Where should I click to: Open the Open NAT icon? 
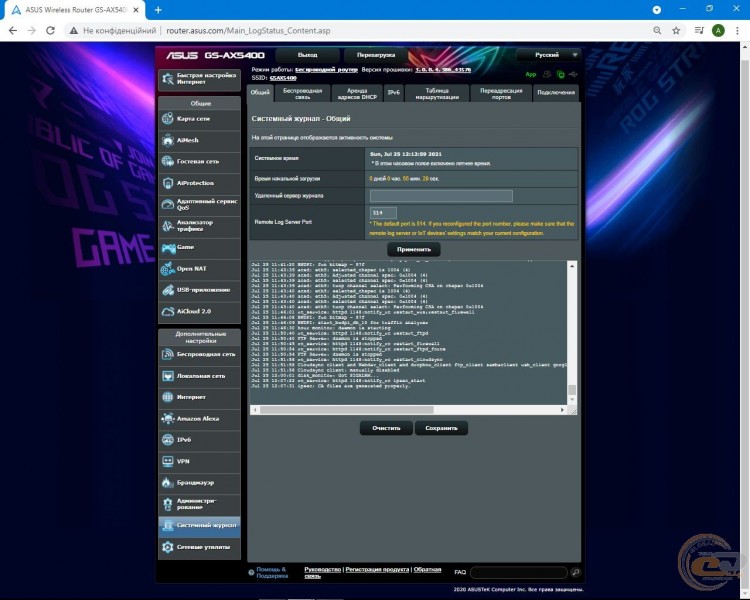[167, 268]
